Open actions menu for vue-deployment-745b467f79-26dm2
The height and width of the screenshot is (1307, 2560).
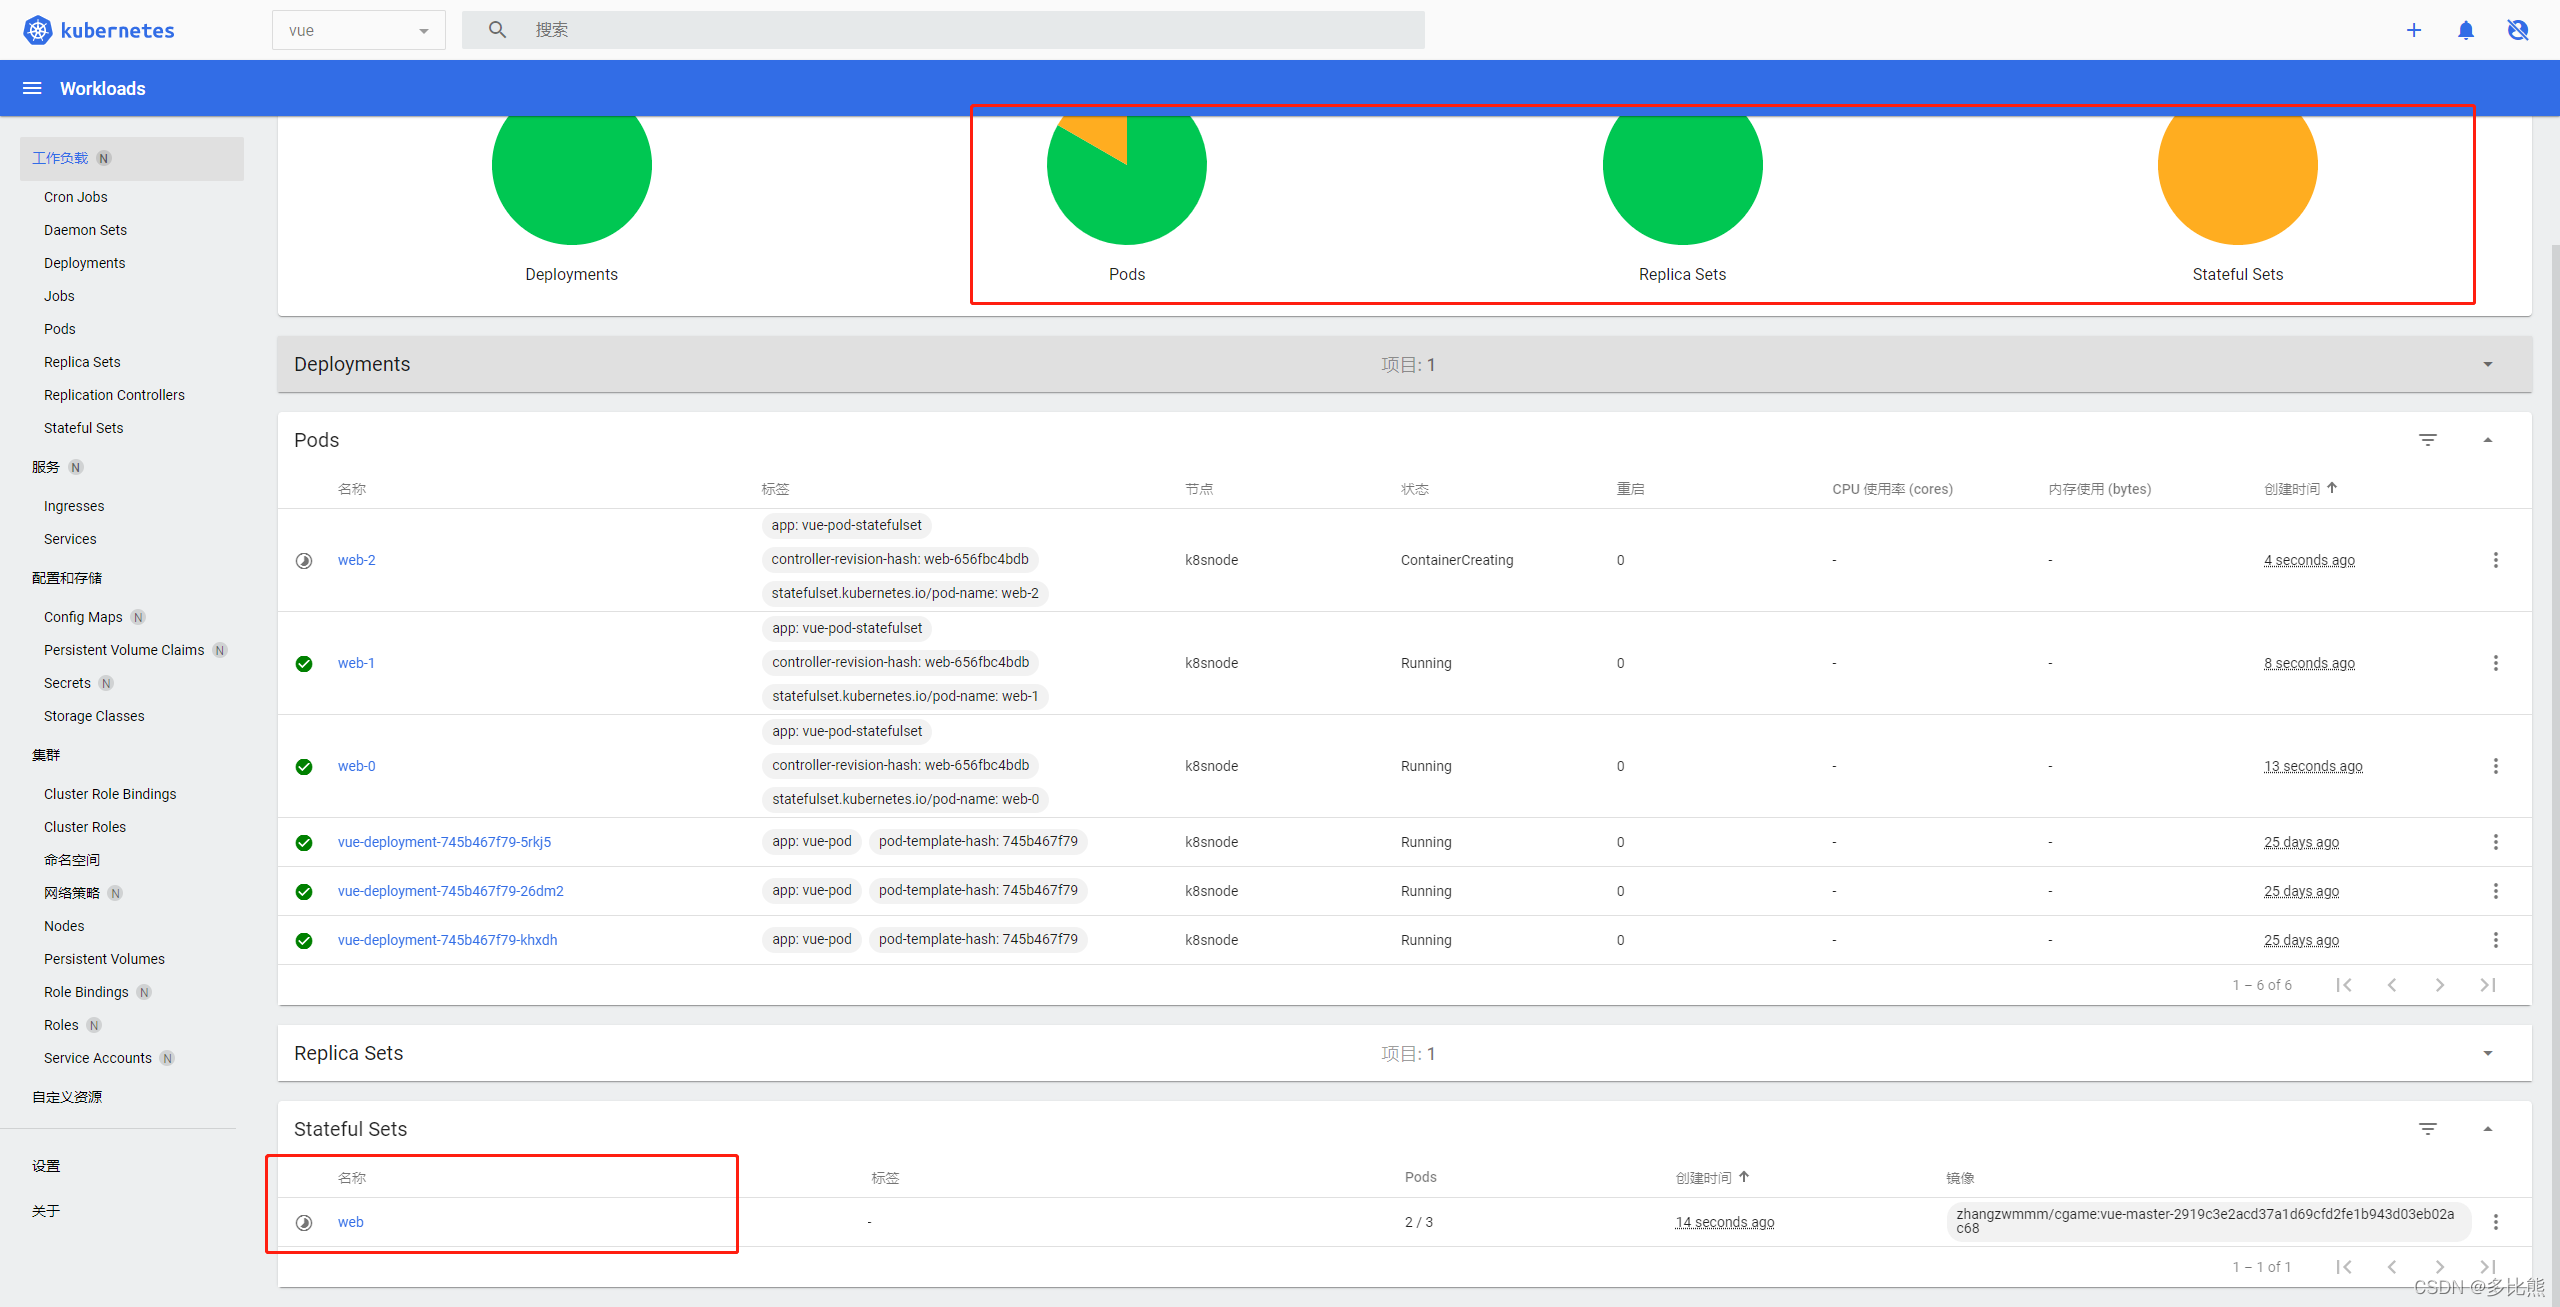point(2496,891)
